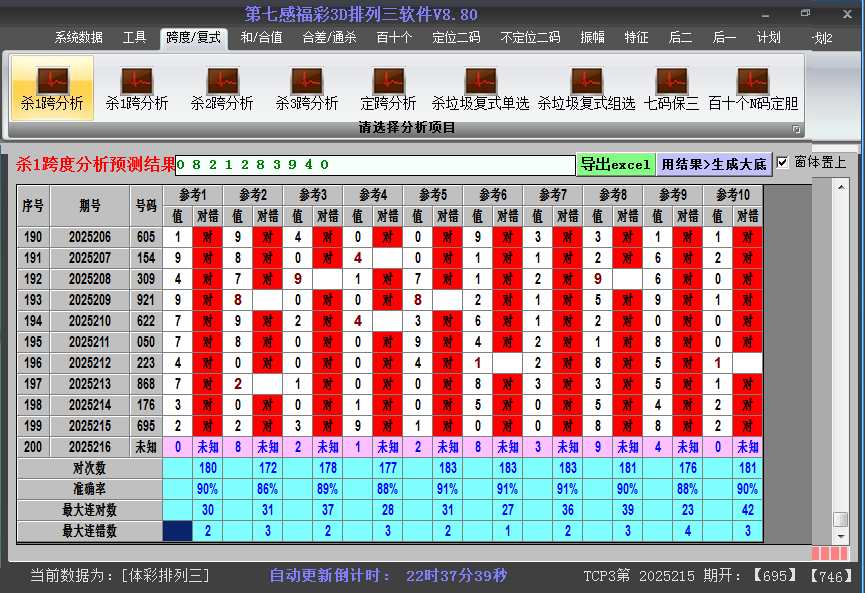
Task: Open the 特征 tab
Action: [636, 38]
